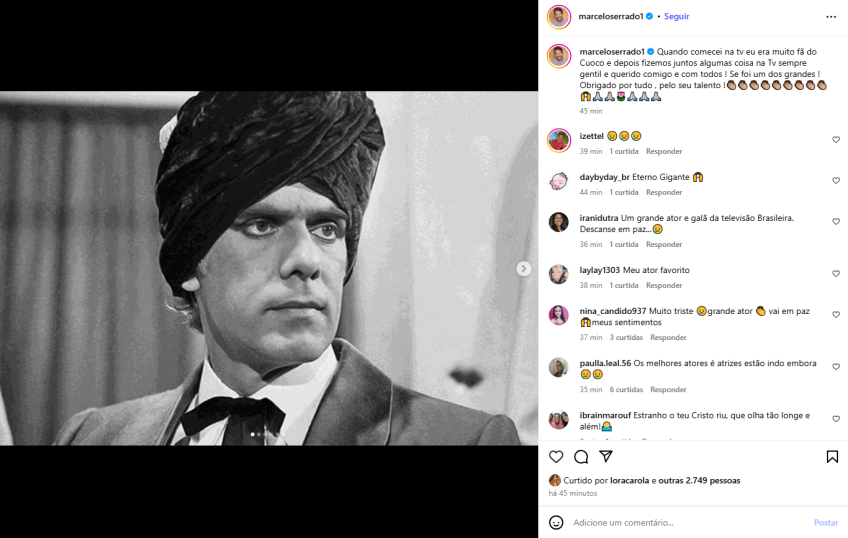
Task: Like the comment by paulla.leal.56
Action: 836,367
